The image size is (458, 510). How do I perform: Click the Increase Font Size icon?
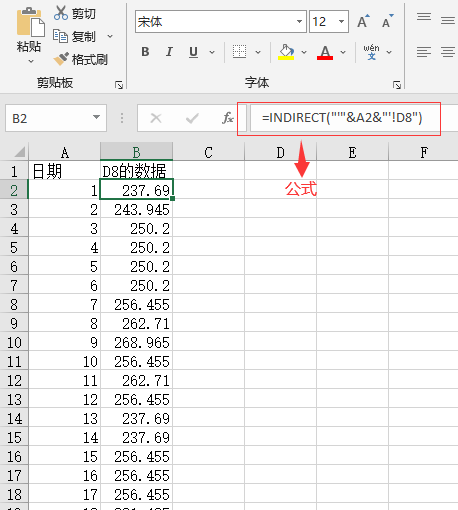click(x=363, y=22)
